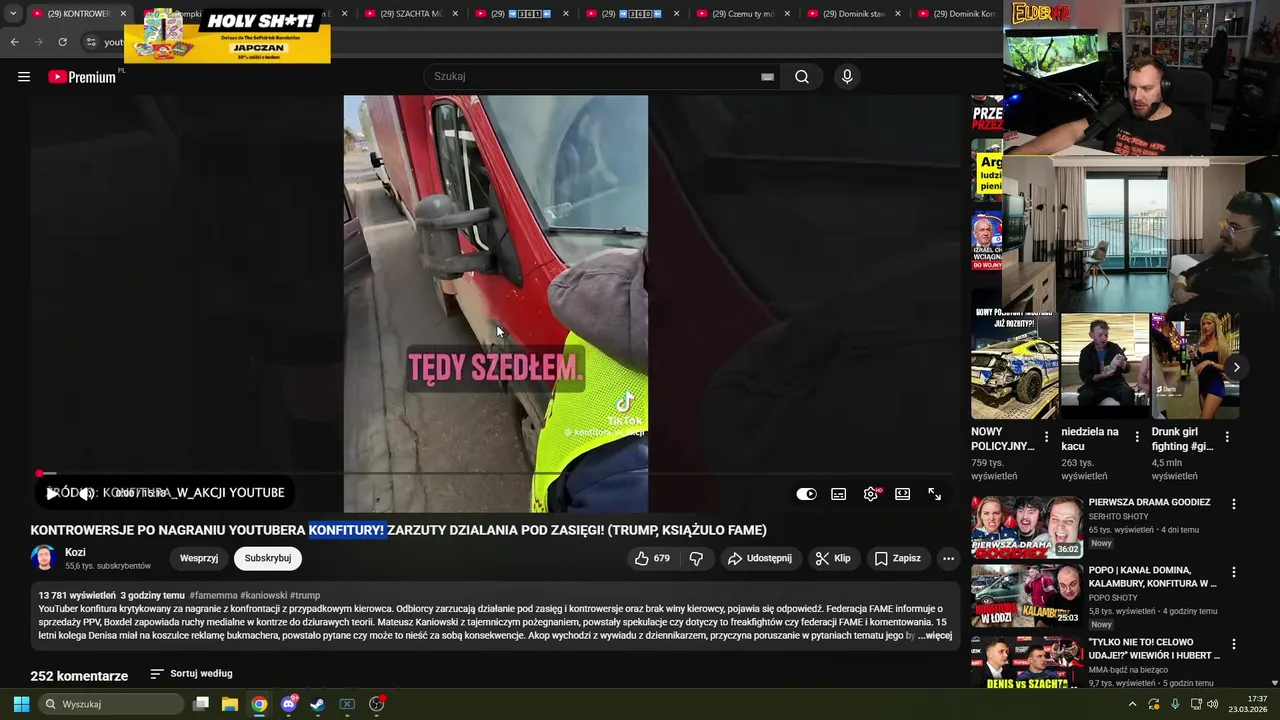
Task: Switch to the (29) Dominik Kon browser tab
Action: pos(958,14)
